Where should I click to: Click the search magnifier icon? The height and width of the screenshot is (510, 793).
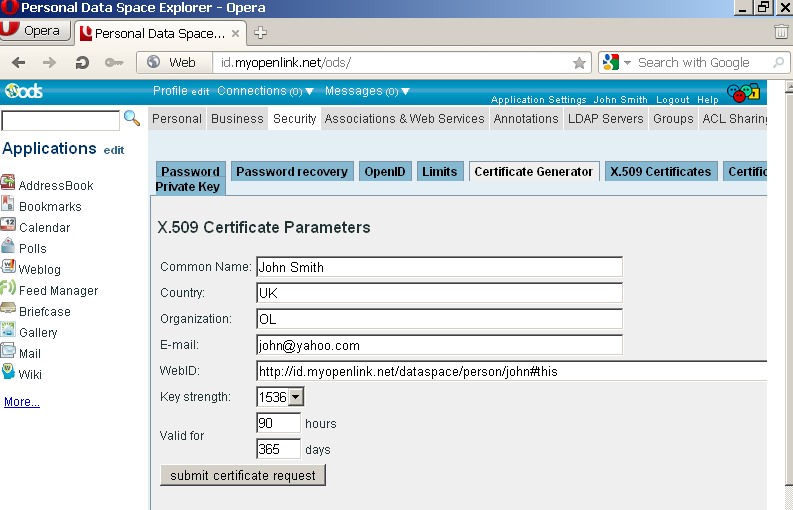(131, 119)
